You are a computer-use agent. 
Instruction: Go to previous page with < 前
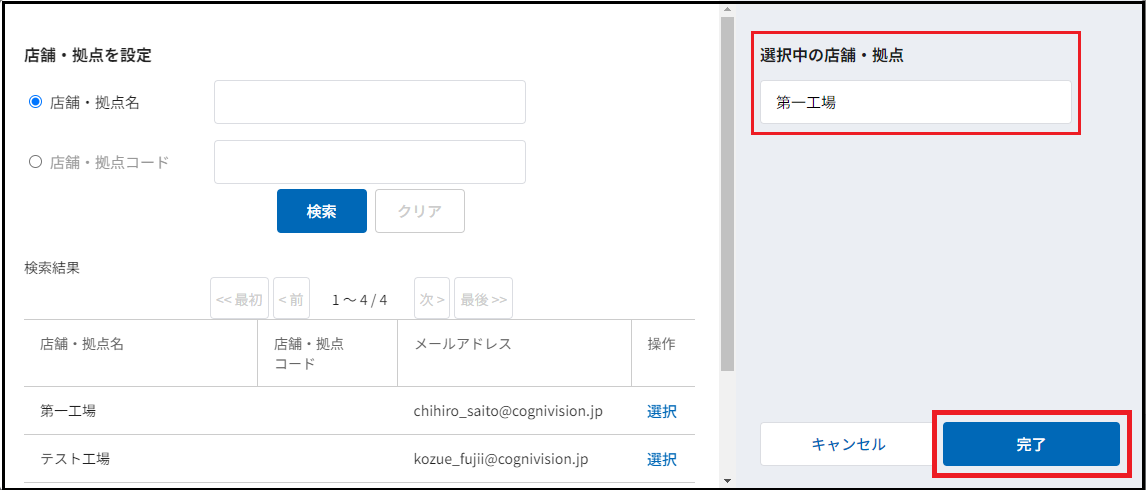tap(291, 299)
